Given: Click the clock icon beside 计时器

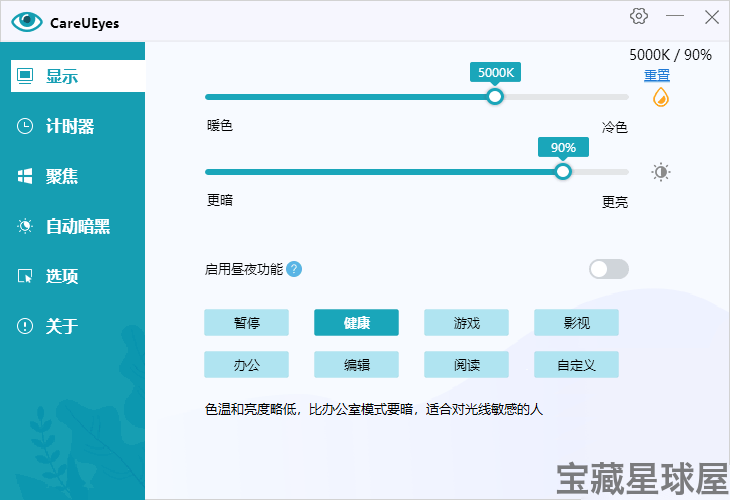Looking at the screenshot, I should (x=25, y=126).
